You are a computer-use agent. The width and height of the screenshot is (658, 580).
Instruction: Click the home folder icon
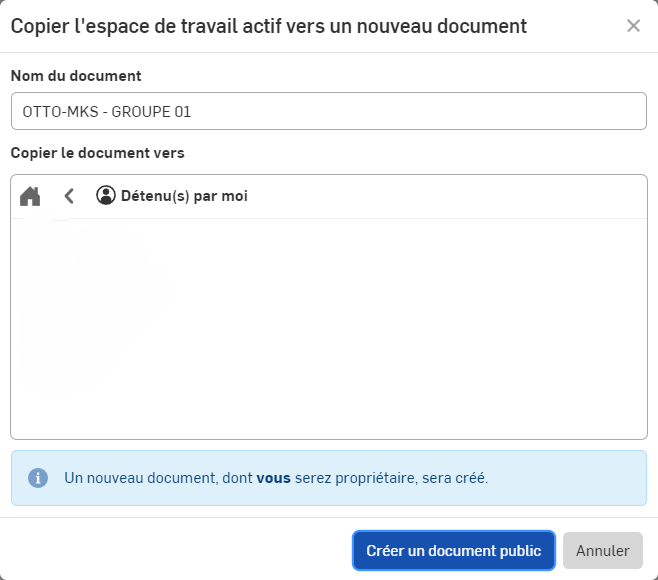(30, 196)
